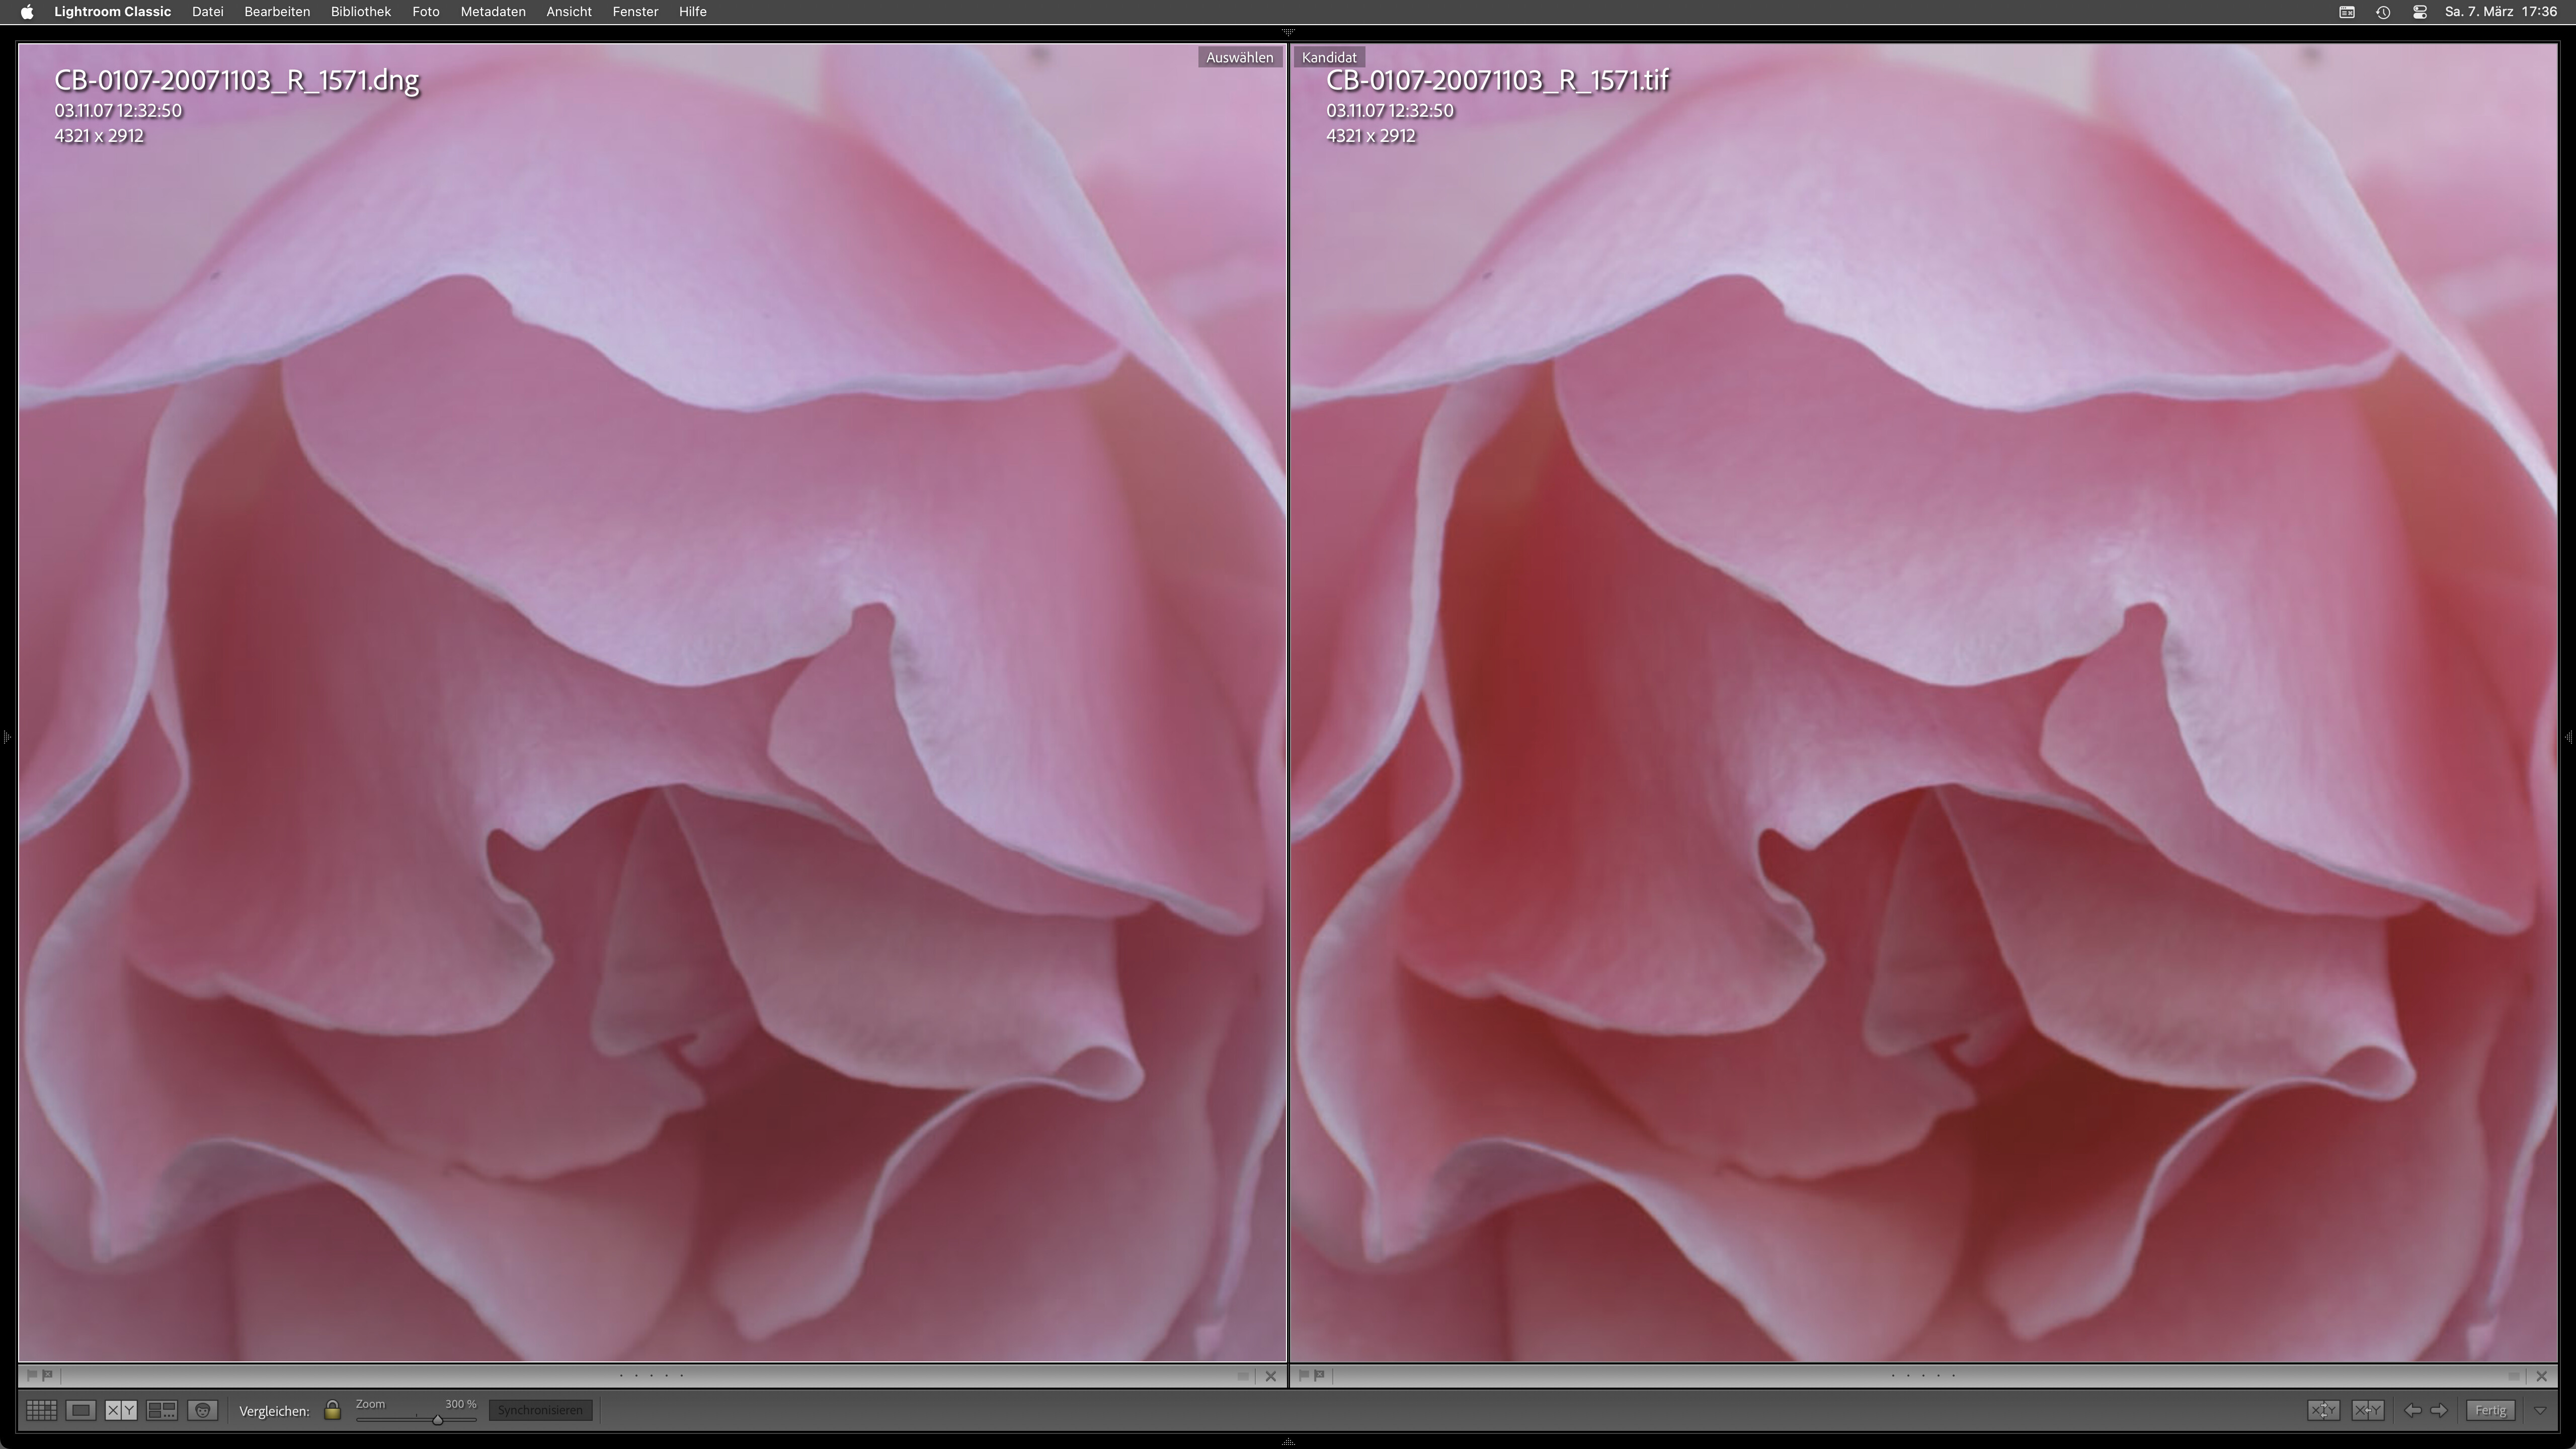The height and width of the screenshot is (1449, 2576).
Task: Expand the hidden top panel arrow
Action: point(1288,32)
